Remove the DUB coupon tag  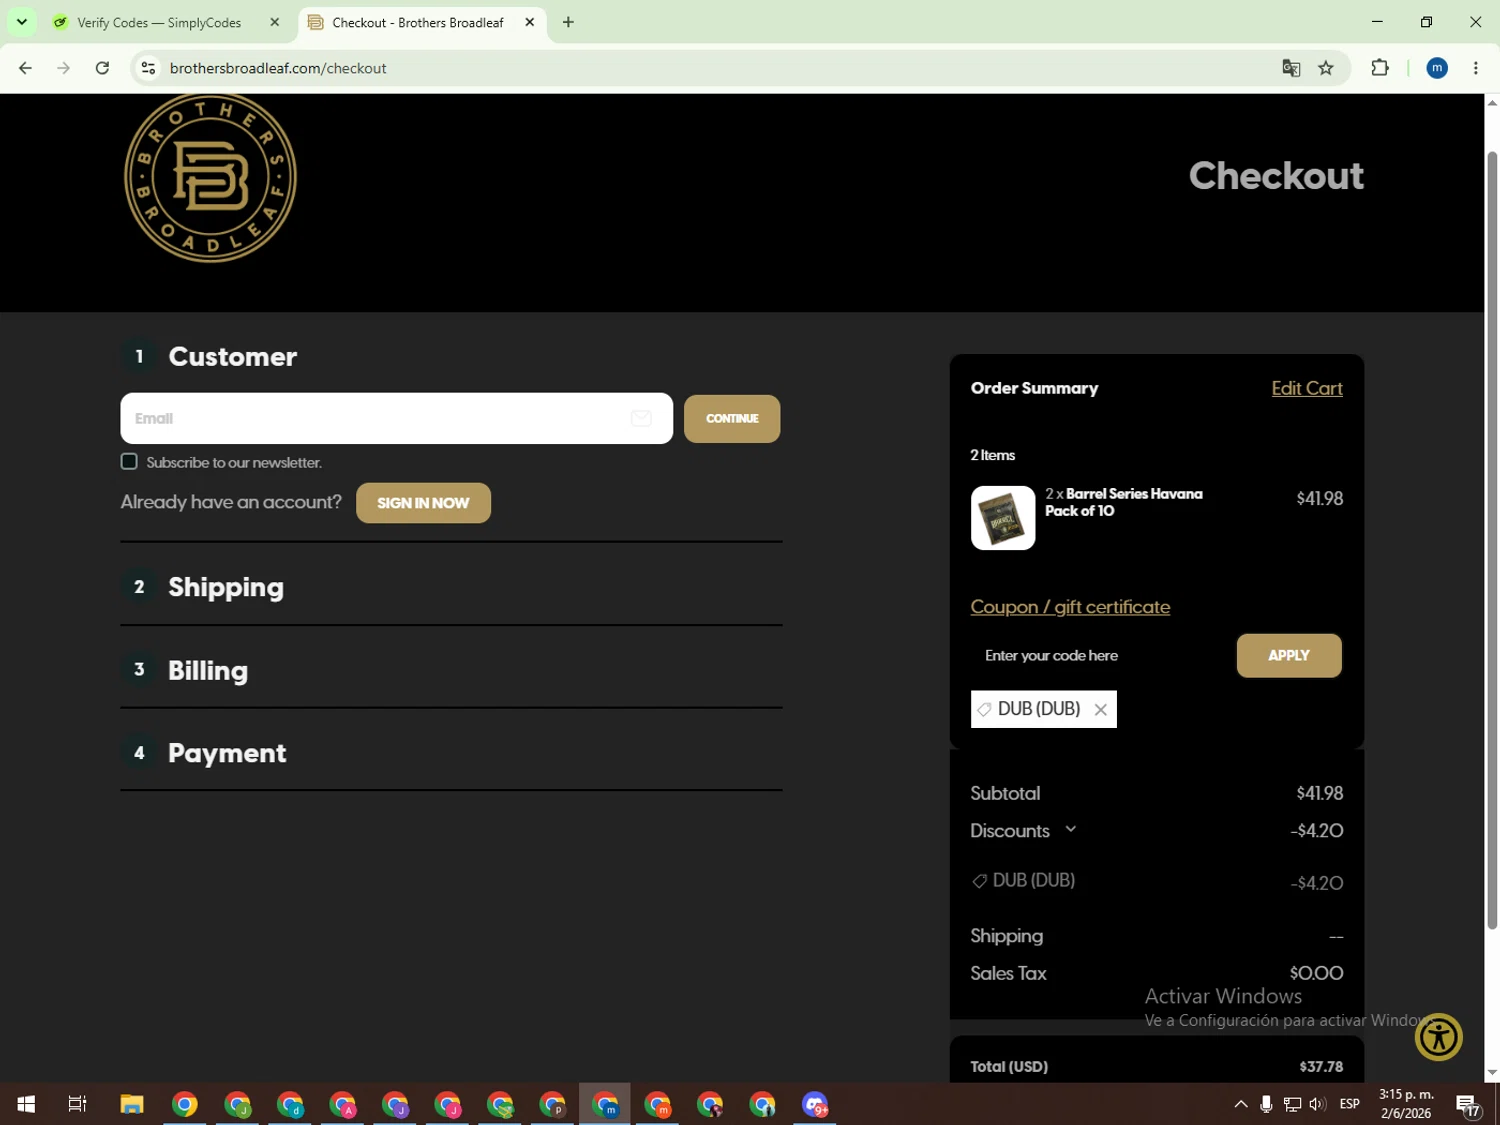(1101, 710)
